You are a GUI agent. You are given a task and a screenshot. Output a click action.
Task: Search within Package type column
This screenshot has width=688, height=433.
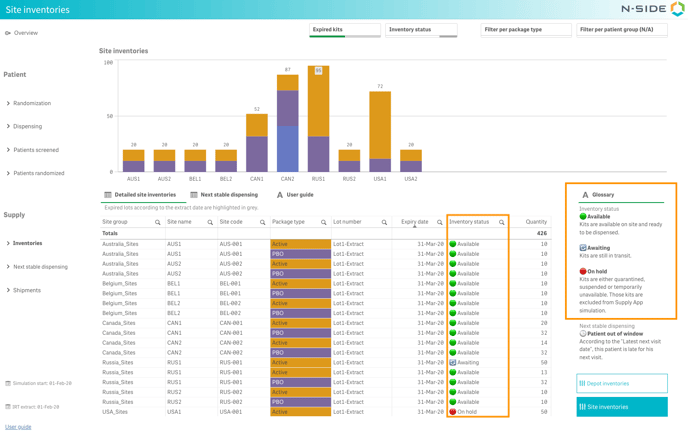click(323, 222)
